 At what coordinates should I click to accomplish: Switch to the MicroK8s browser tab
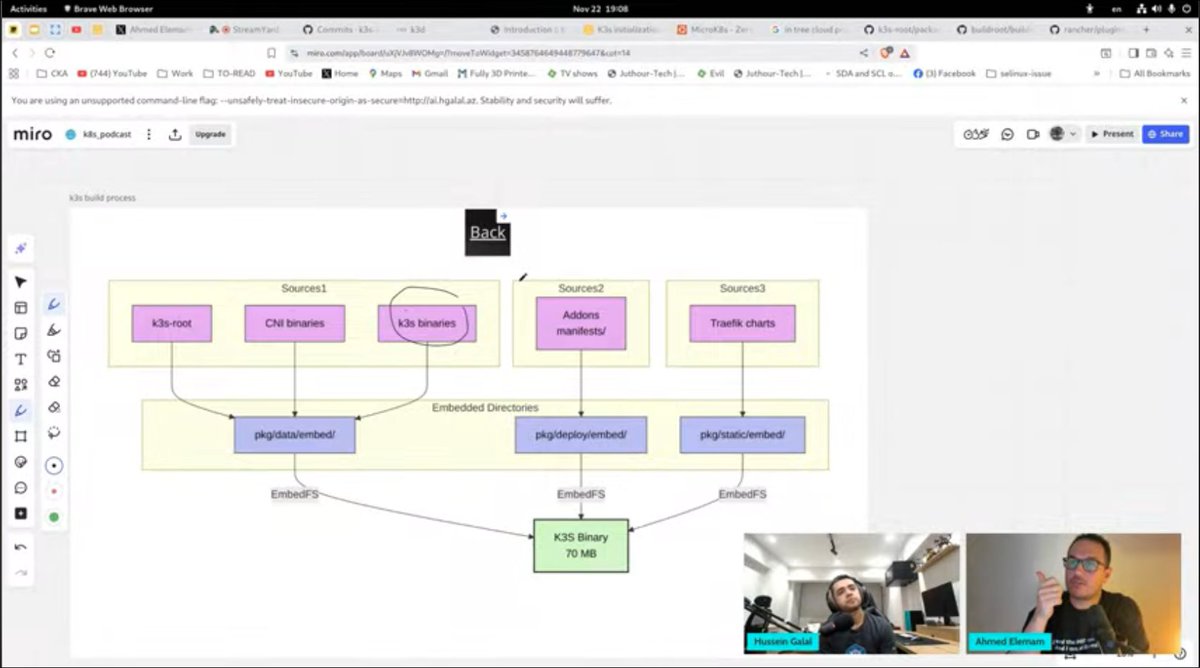(714, 30)
